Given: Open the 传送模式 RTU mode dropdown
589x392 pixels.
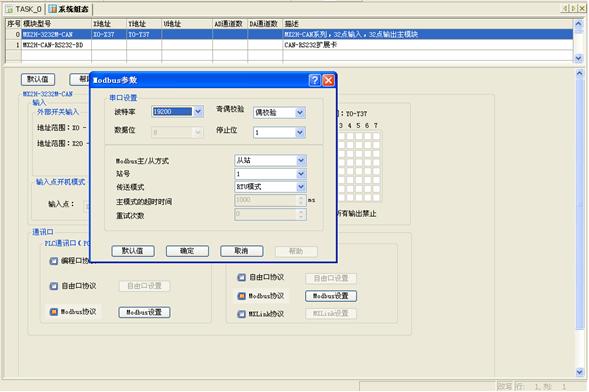Looking at the screenshot, I should click(x=301, y=187).
